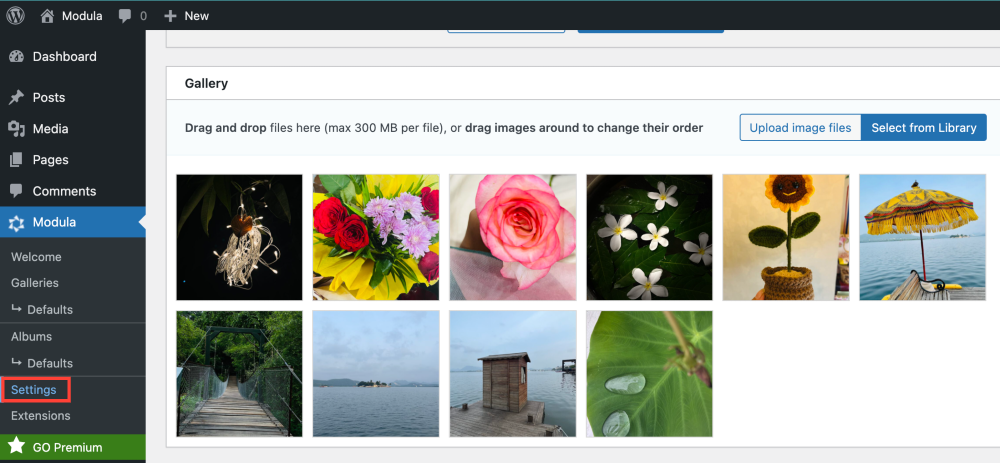Click the GO Premium star icon

16,446
